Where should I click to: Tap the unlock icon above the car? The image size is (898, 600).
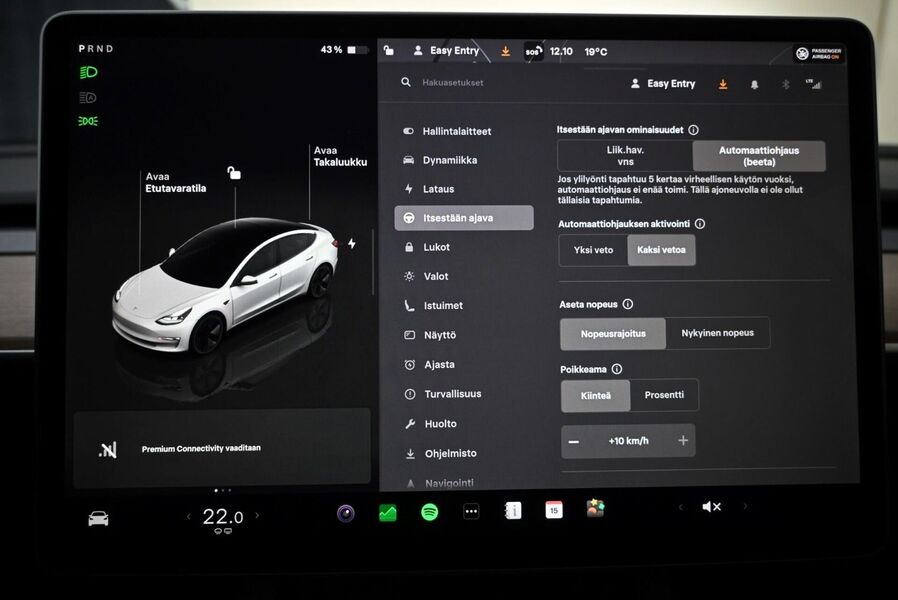tap(234, 172)
